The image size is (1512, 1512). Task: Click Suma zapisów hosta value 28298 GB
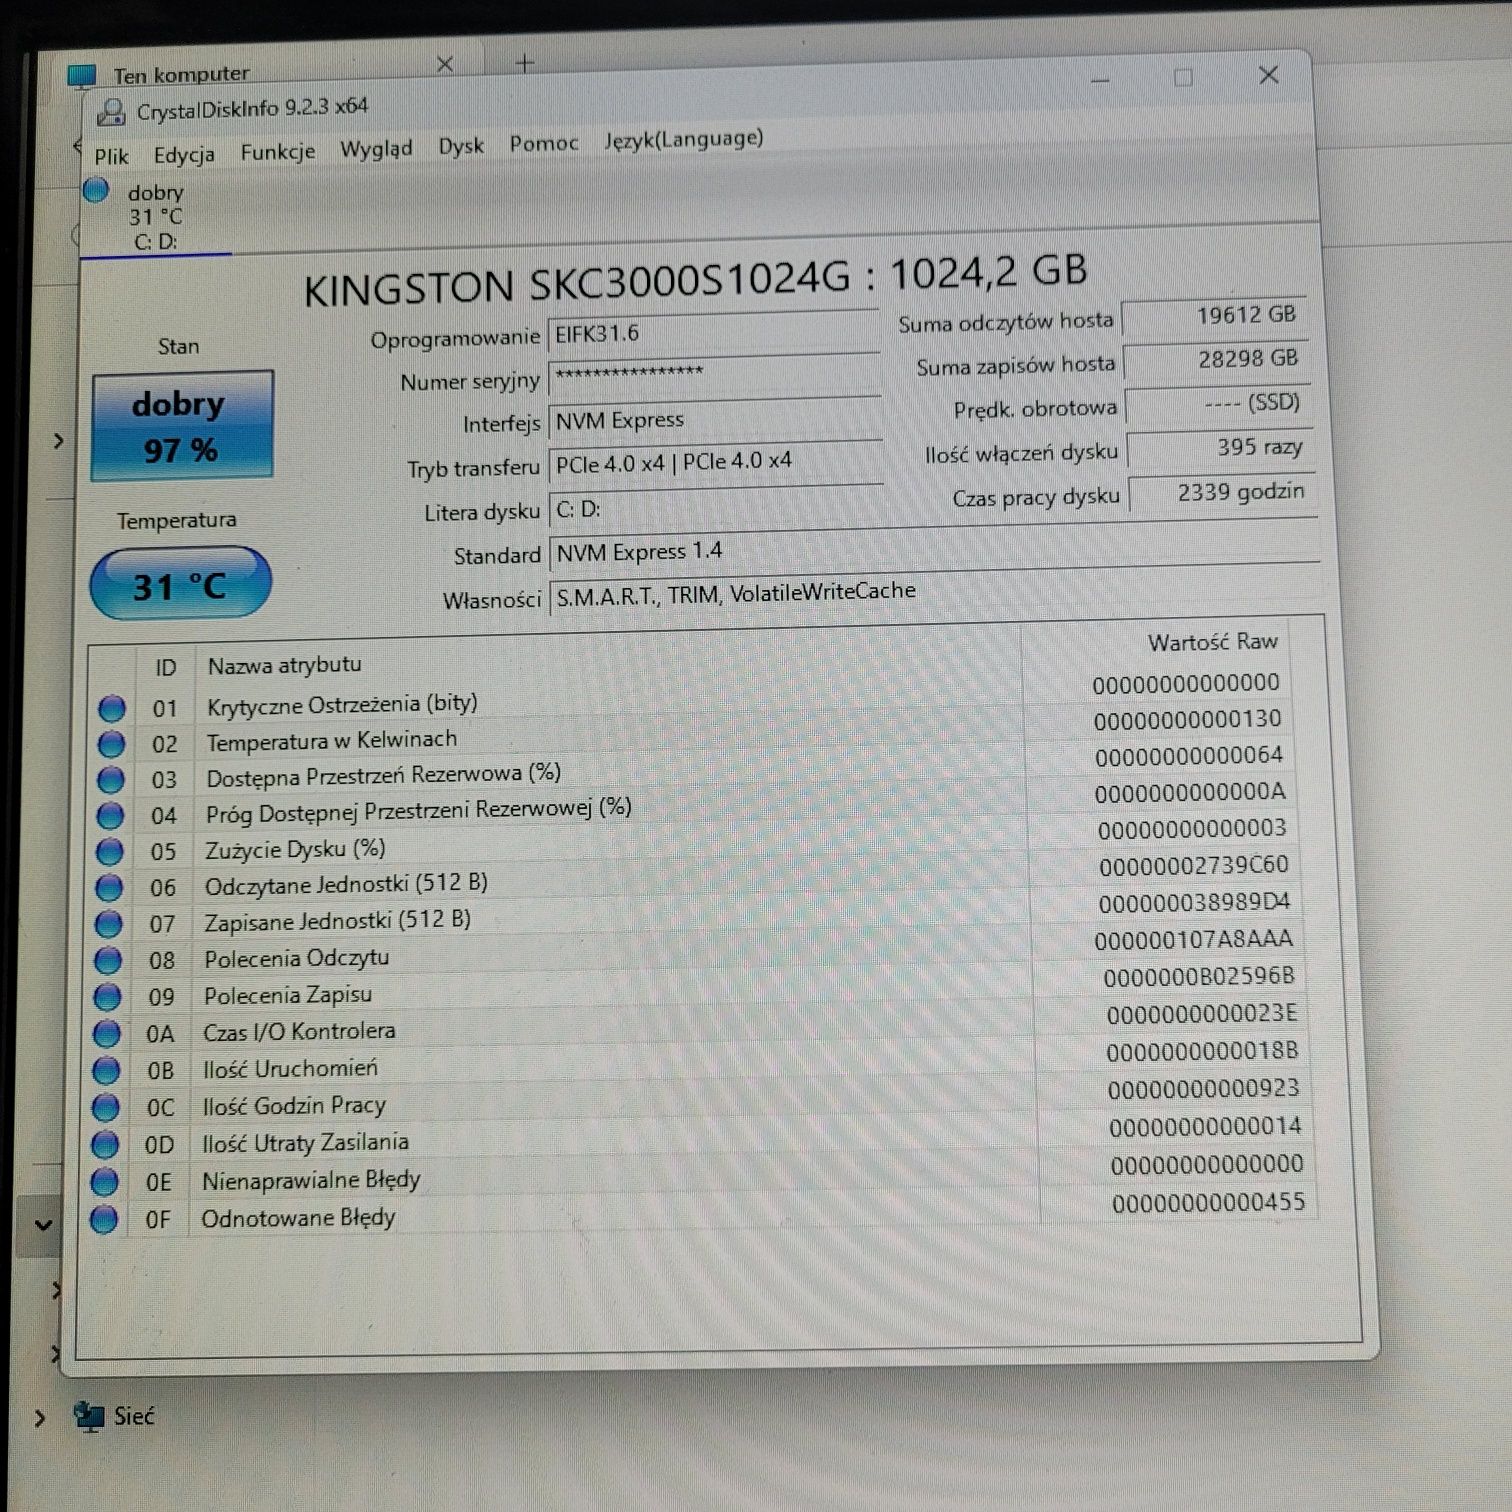pos(1217,359)
